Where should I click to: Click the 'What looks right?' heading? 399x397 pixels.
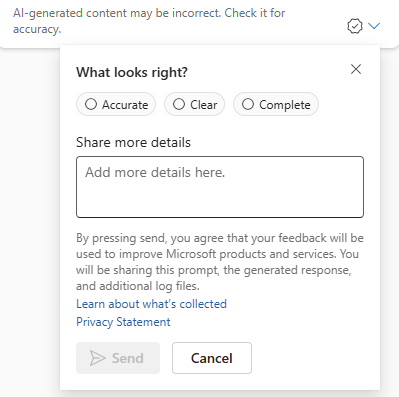132,72
